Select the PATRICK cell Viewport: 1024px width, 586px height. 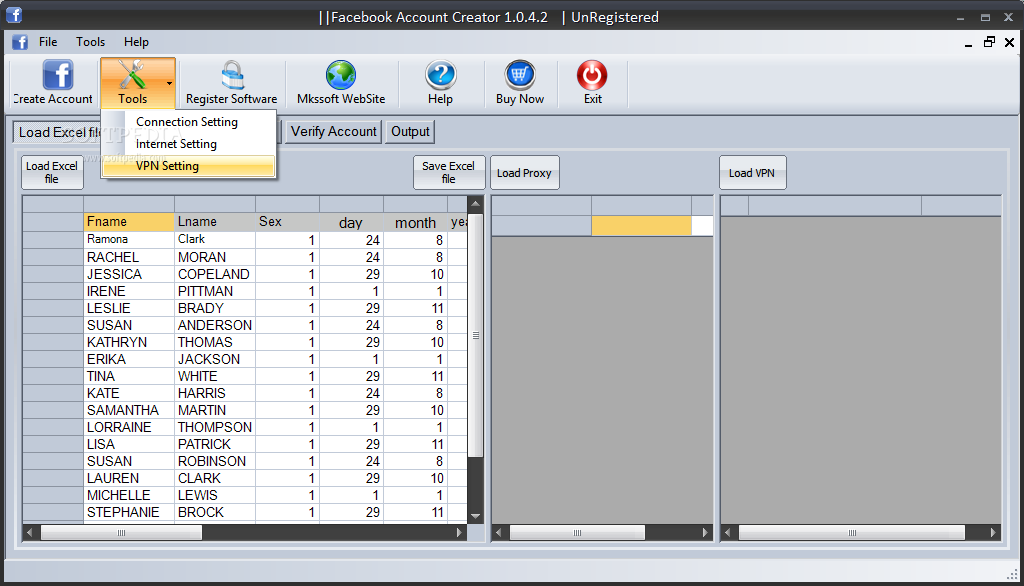pyautogui.click(x=214, y=444)
